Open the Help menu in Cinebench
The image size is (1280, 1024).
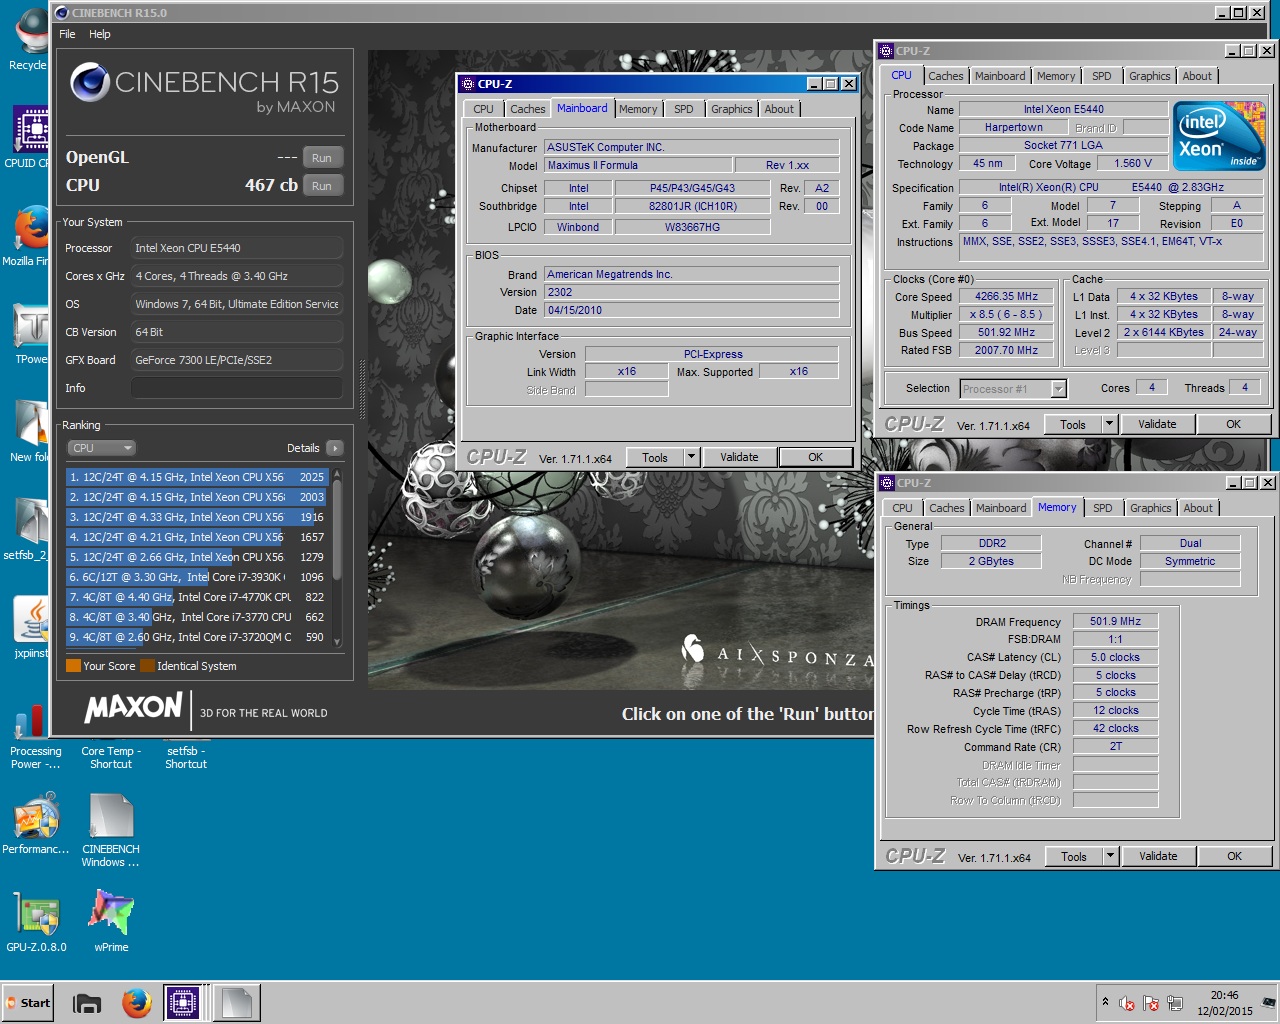point(100,34)
